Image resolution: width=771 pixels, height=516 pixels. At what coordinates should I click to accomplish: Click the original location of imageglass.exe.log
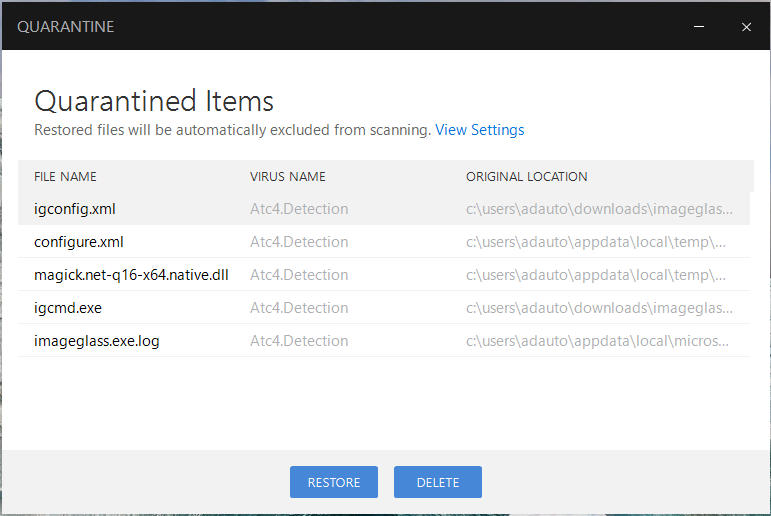click(598, 341)
